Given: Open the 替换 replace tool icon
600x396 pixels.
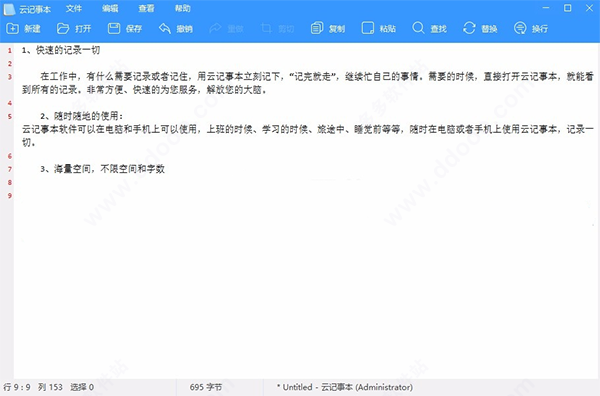Looking at the screenshot, I should [469, 28].
